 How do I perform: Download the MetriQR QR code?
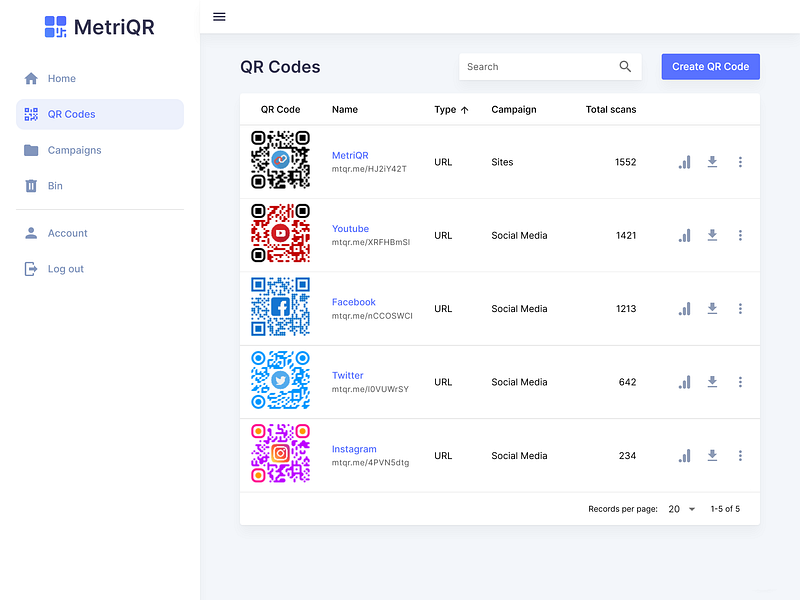coord(712,162)
